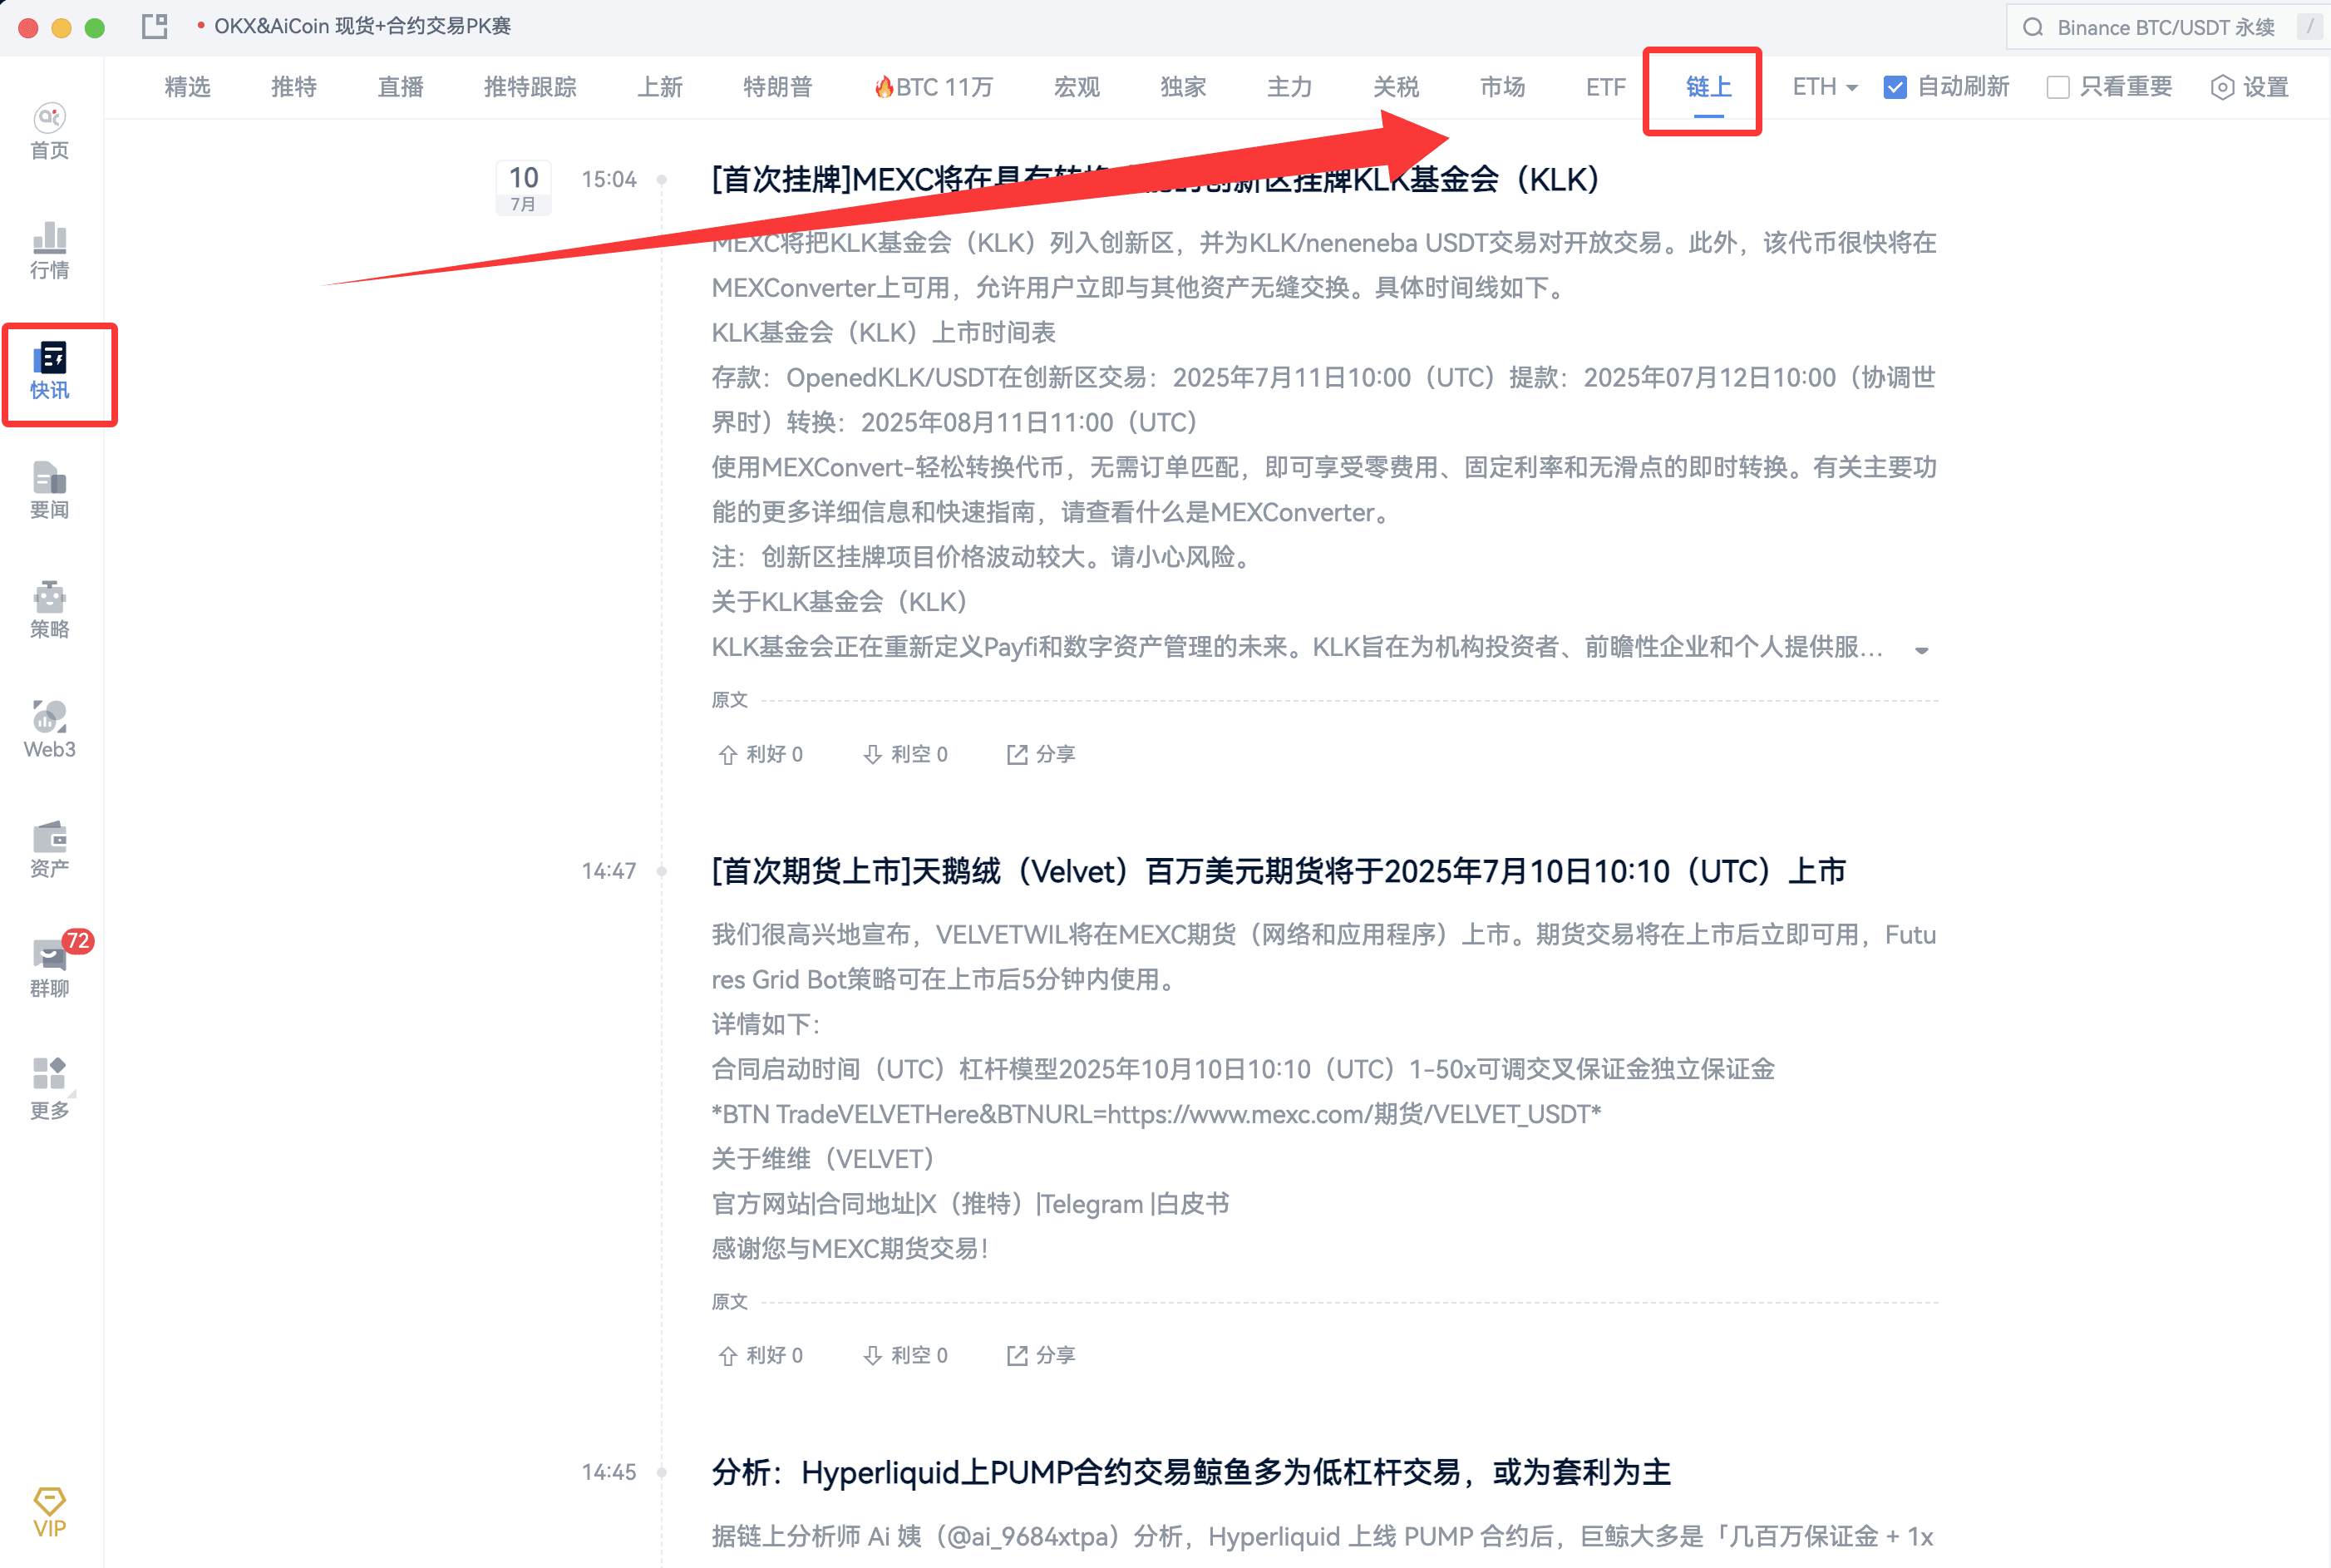
Task: Switch to the 宏观 tab
Action: pos(1077,87)
